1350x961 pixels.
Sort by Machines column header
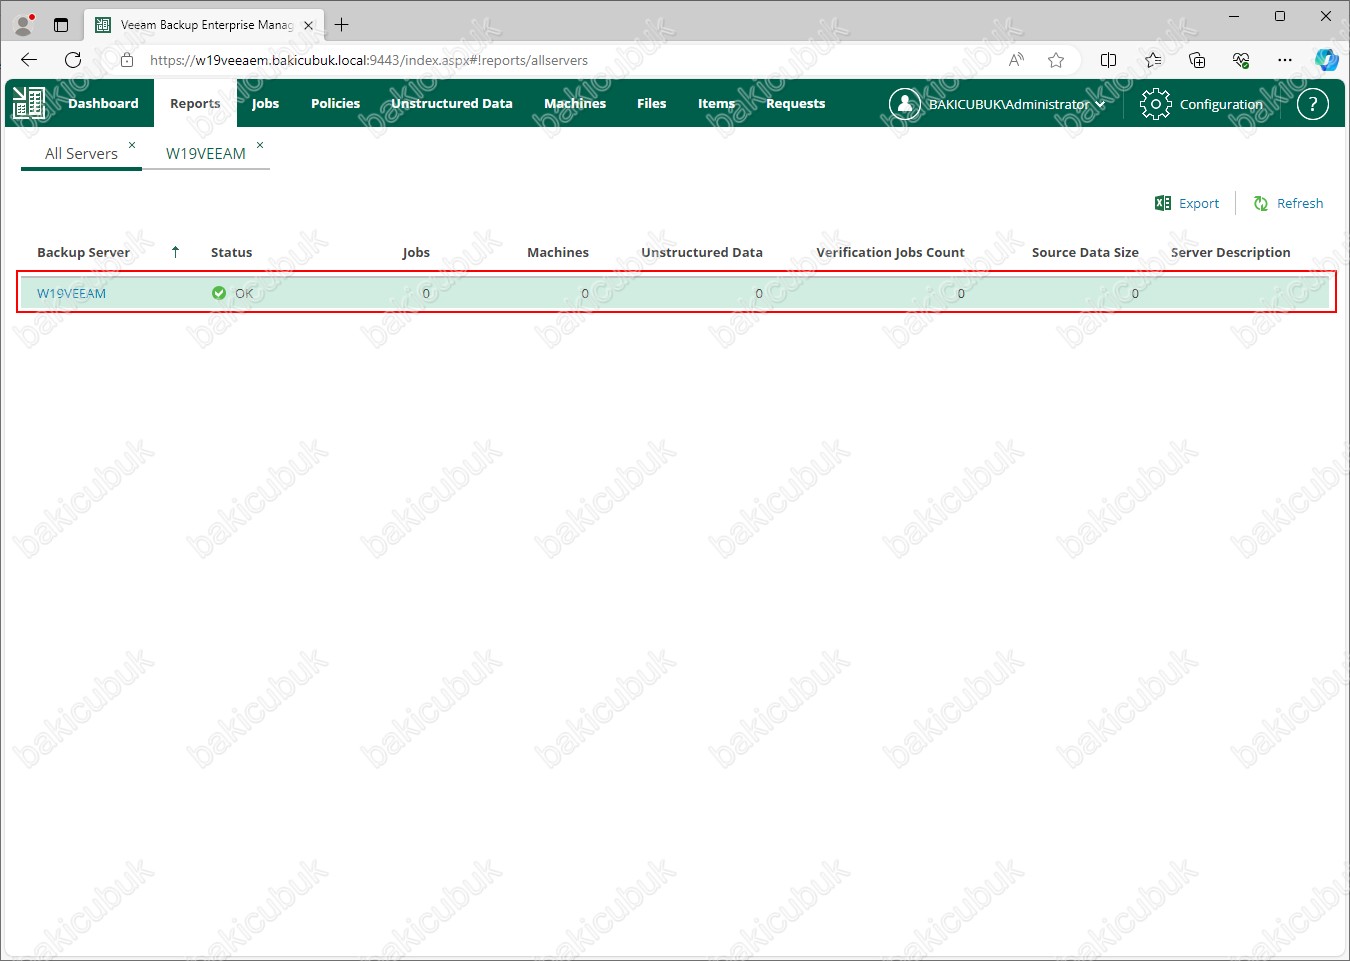pos(558,252)
